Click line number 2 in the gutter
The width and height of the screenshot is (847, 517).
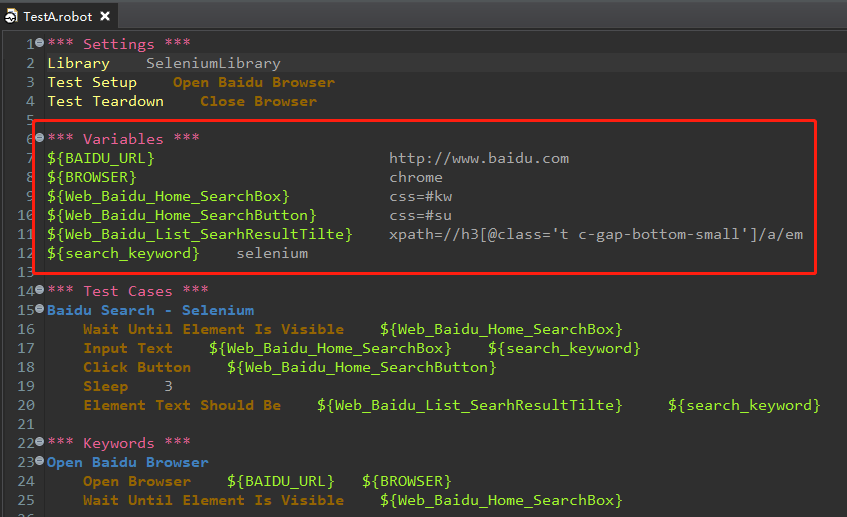pos(30,63)
